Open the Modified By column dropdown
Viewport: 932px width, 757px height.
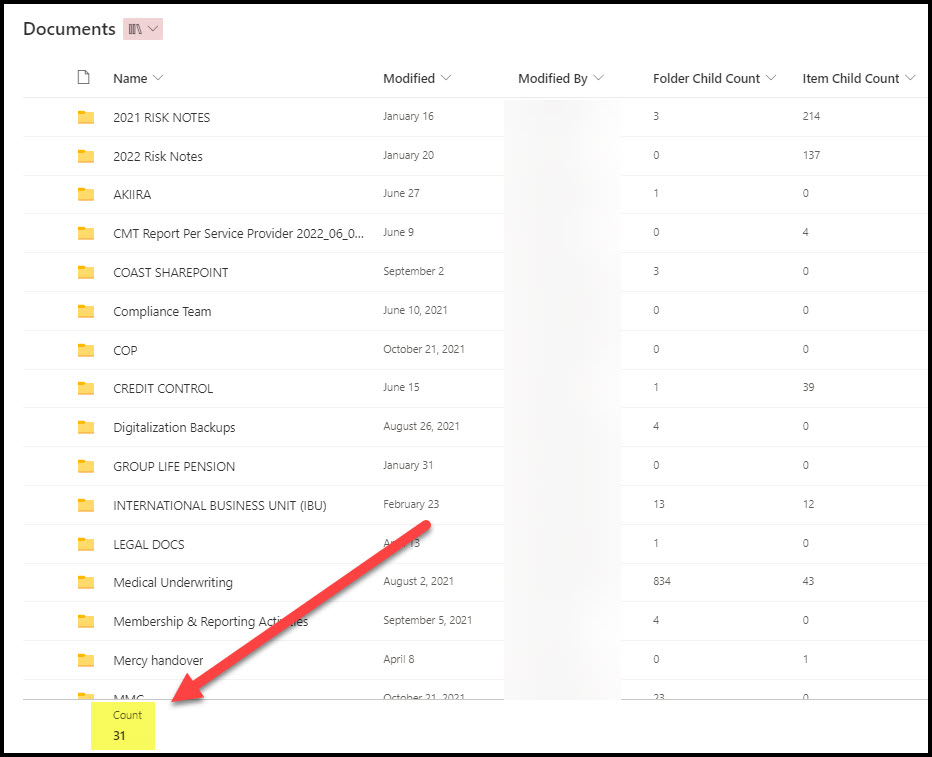tap(599, 78)
